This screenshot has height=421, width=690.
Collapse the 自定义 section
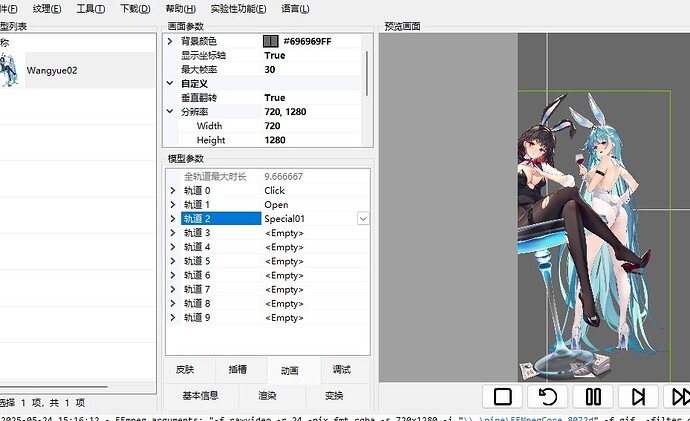click(x=170, y=83)
